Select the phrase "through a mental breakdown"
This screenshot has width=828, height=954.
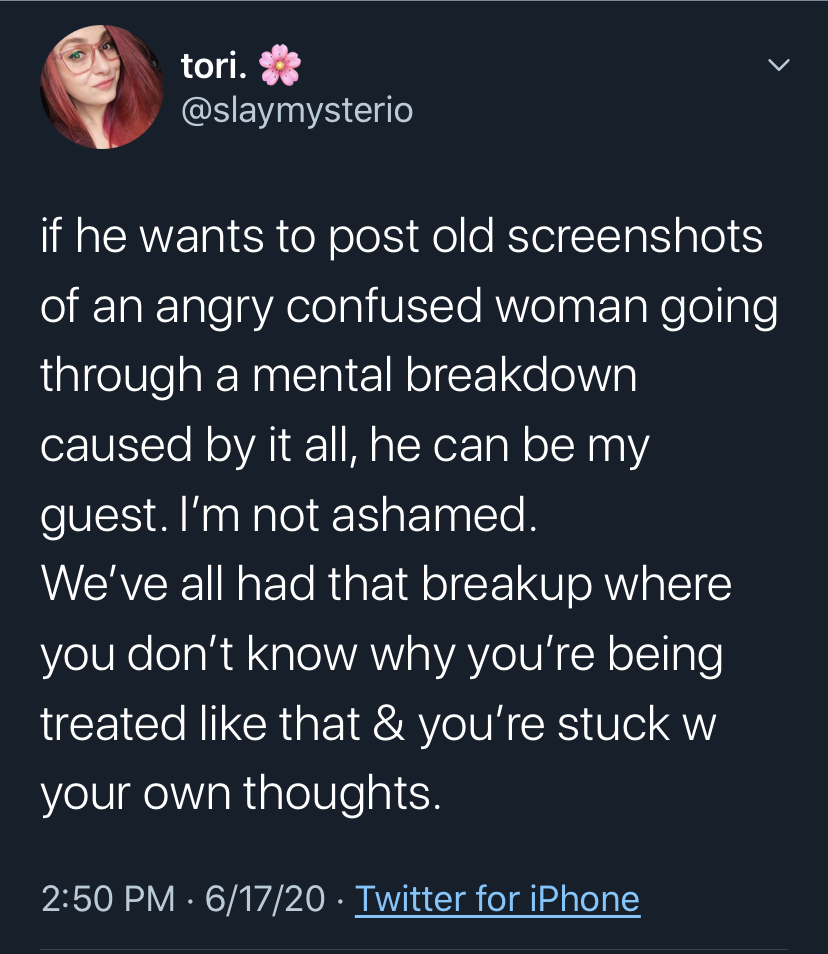(338, 377)
